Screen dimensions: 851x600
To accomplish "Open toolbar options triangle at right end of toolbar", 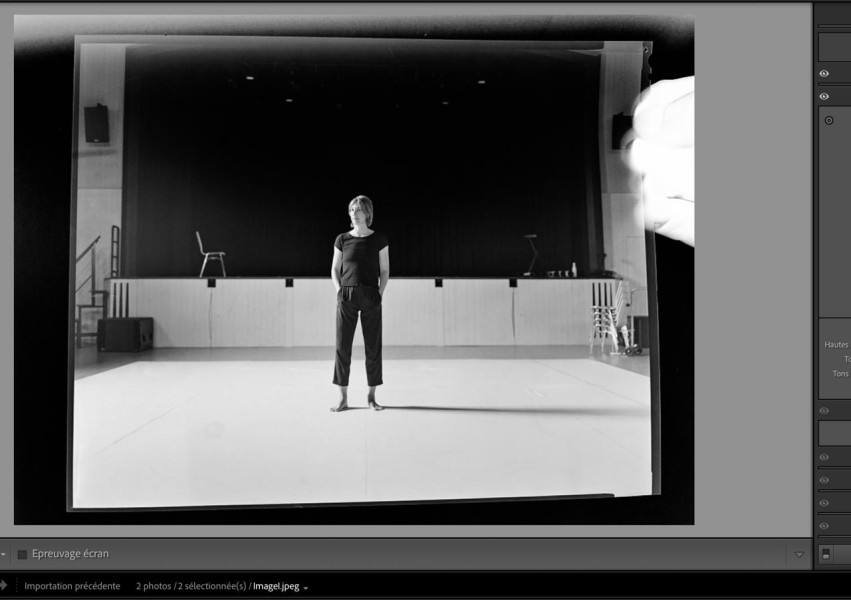I will tap(798, 554).
